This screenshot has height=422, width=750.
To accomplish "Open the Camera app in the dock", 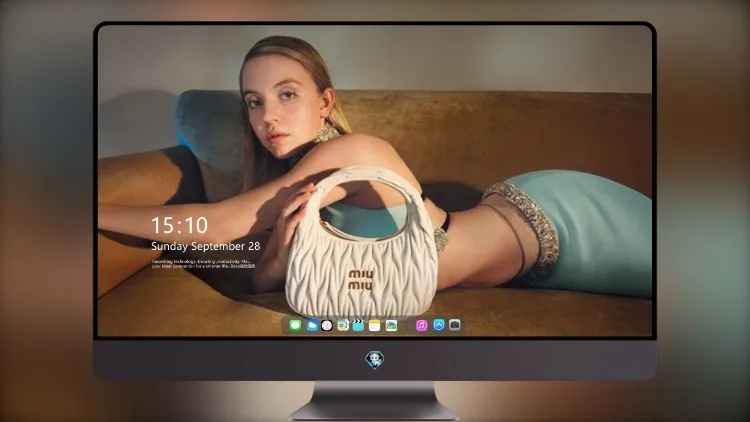I will tap(455, 325).
